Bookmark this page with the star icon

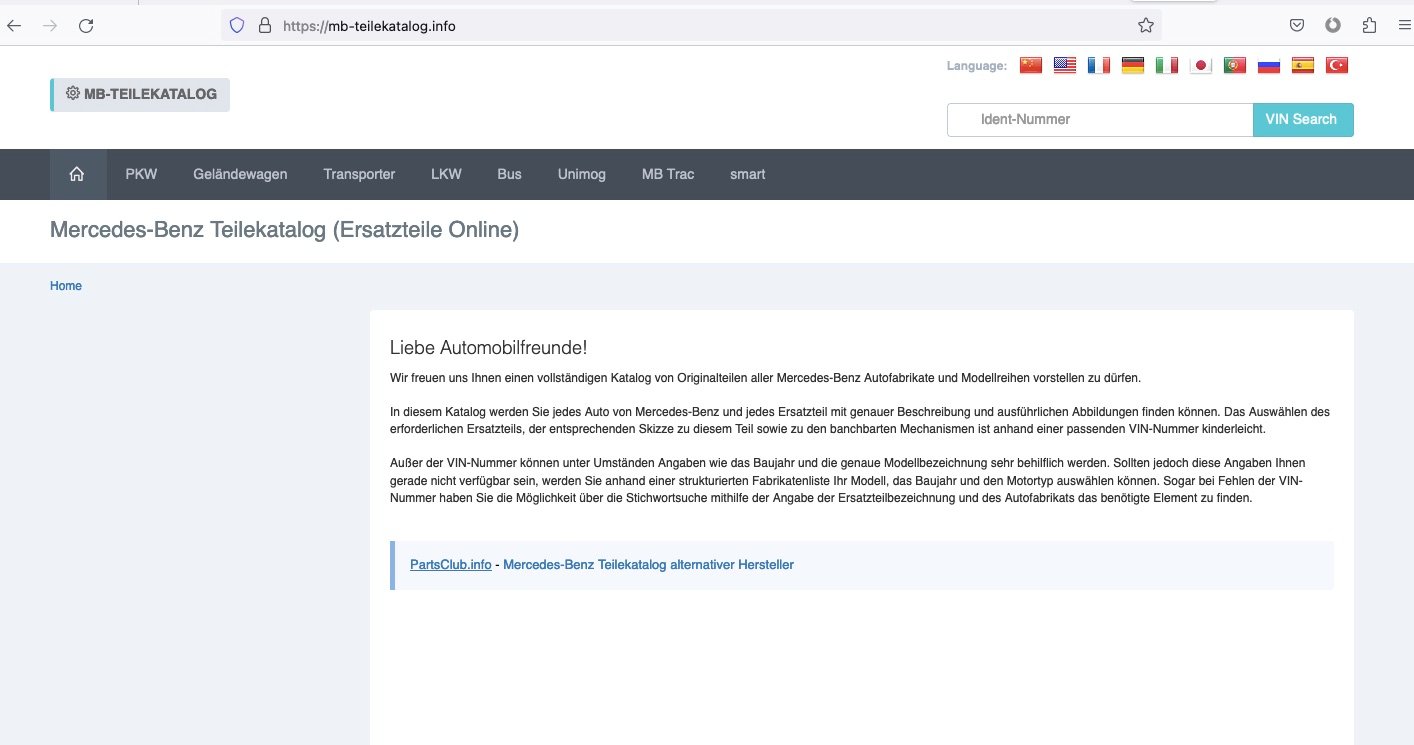1146,26
